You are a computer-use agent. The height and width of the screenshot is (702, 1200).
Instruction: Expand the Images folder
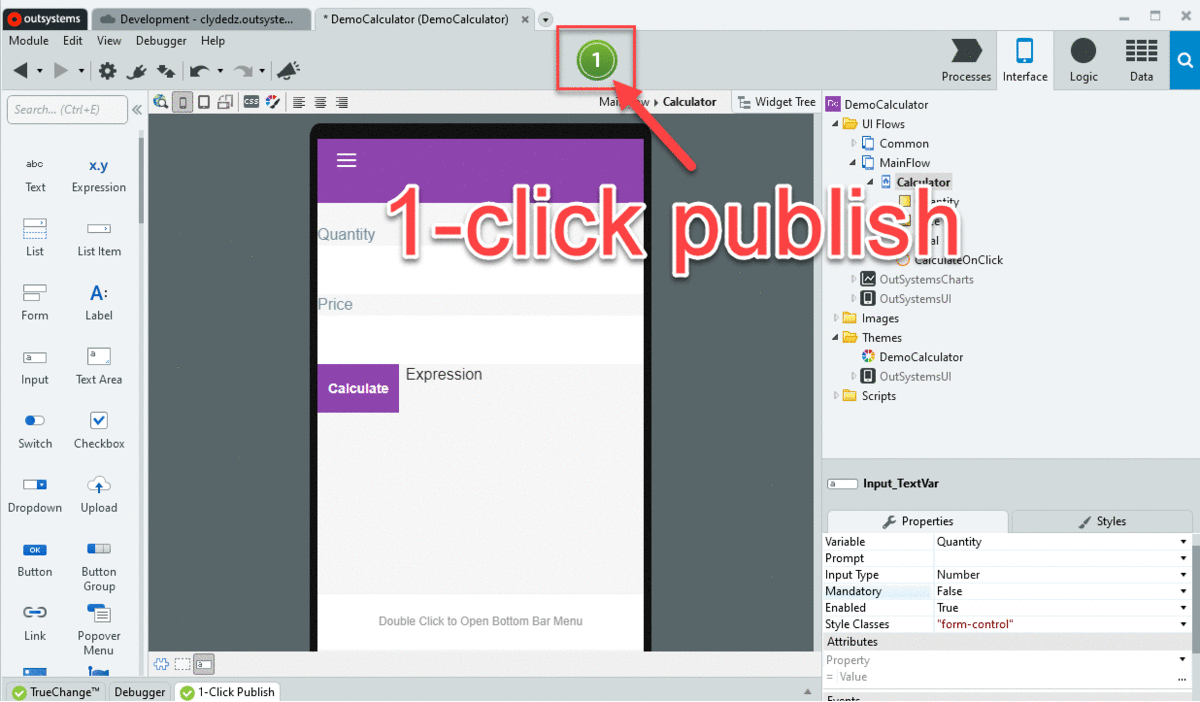click(x=837, y=318)
